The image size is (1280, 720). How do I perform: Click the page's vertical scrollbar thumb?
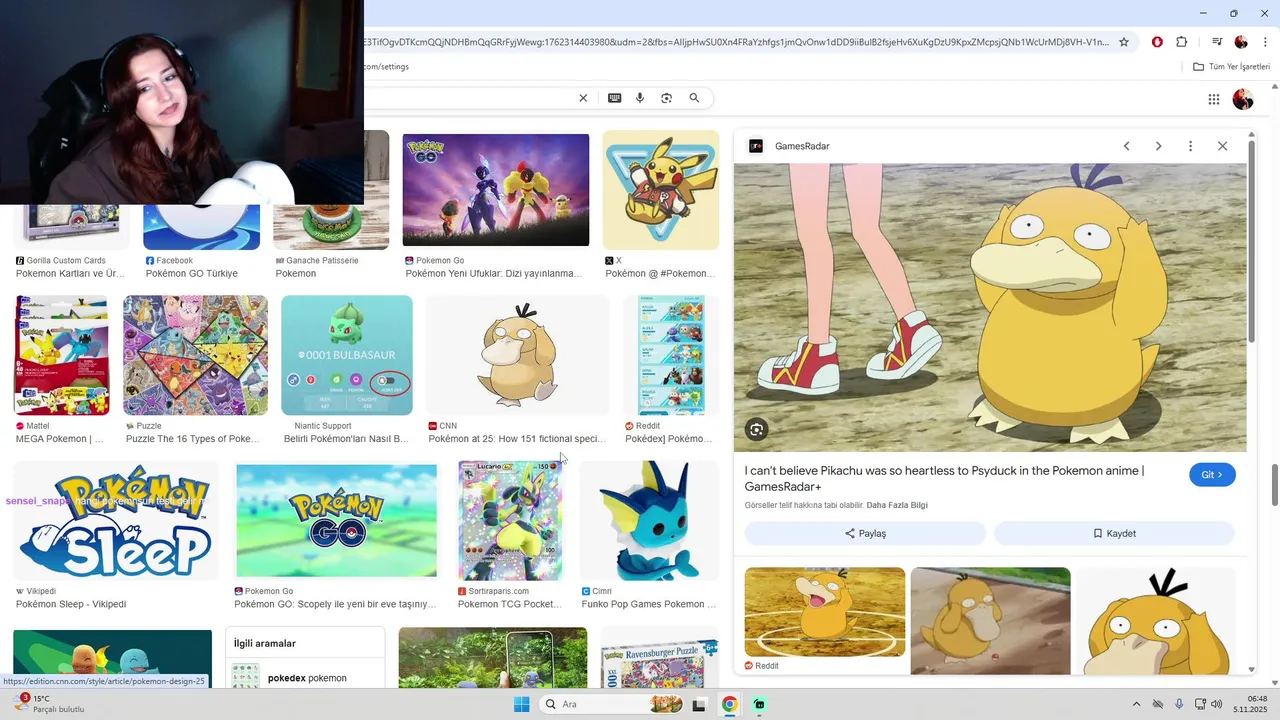coord(1274,485)
